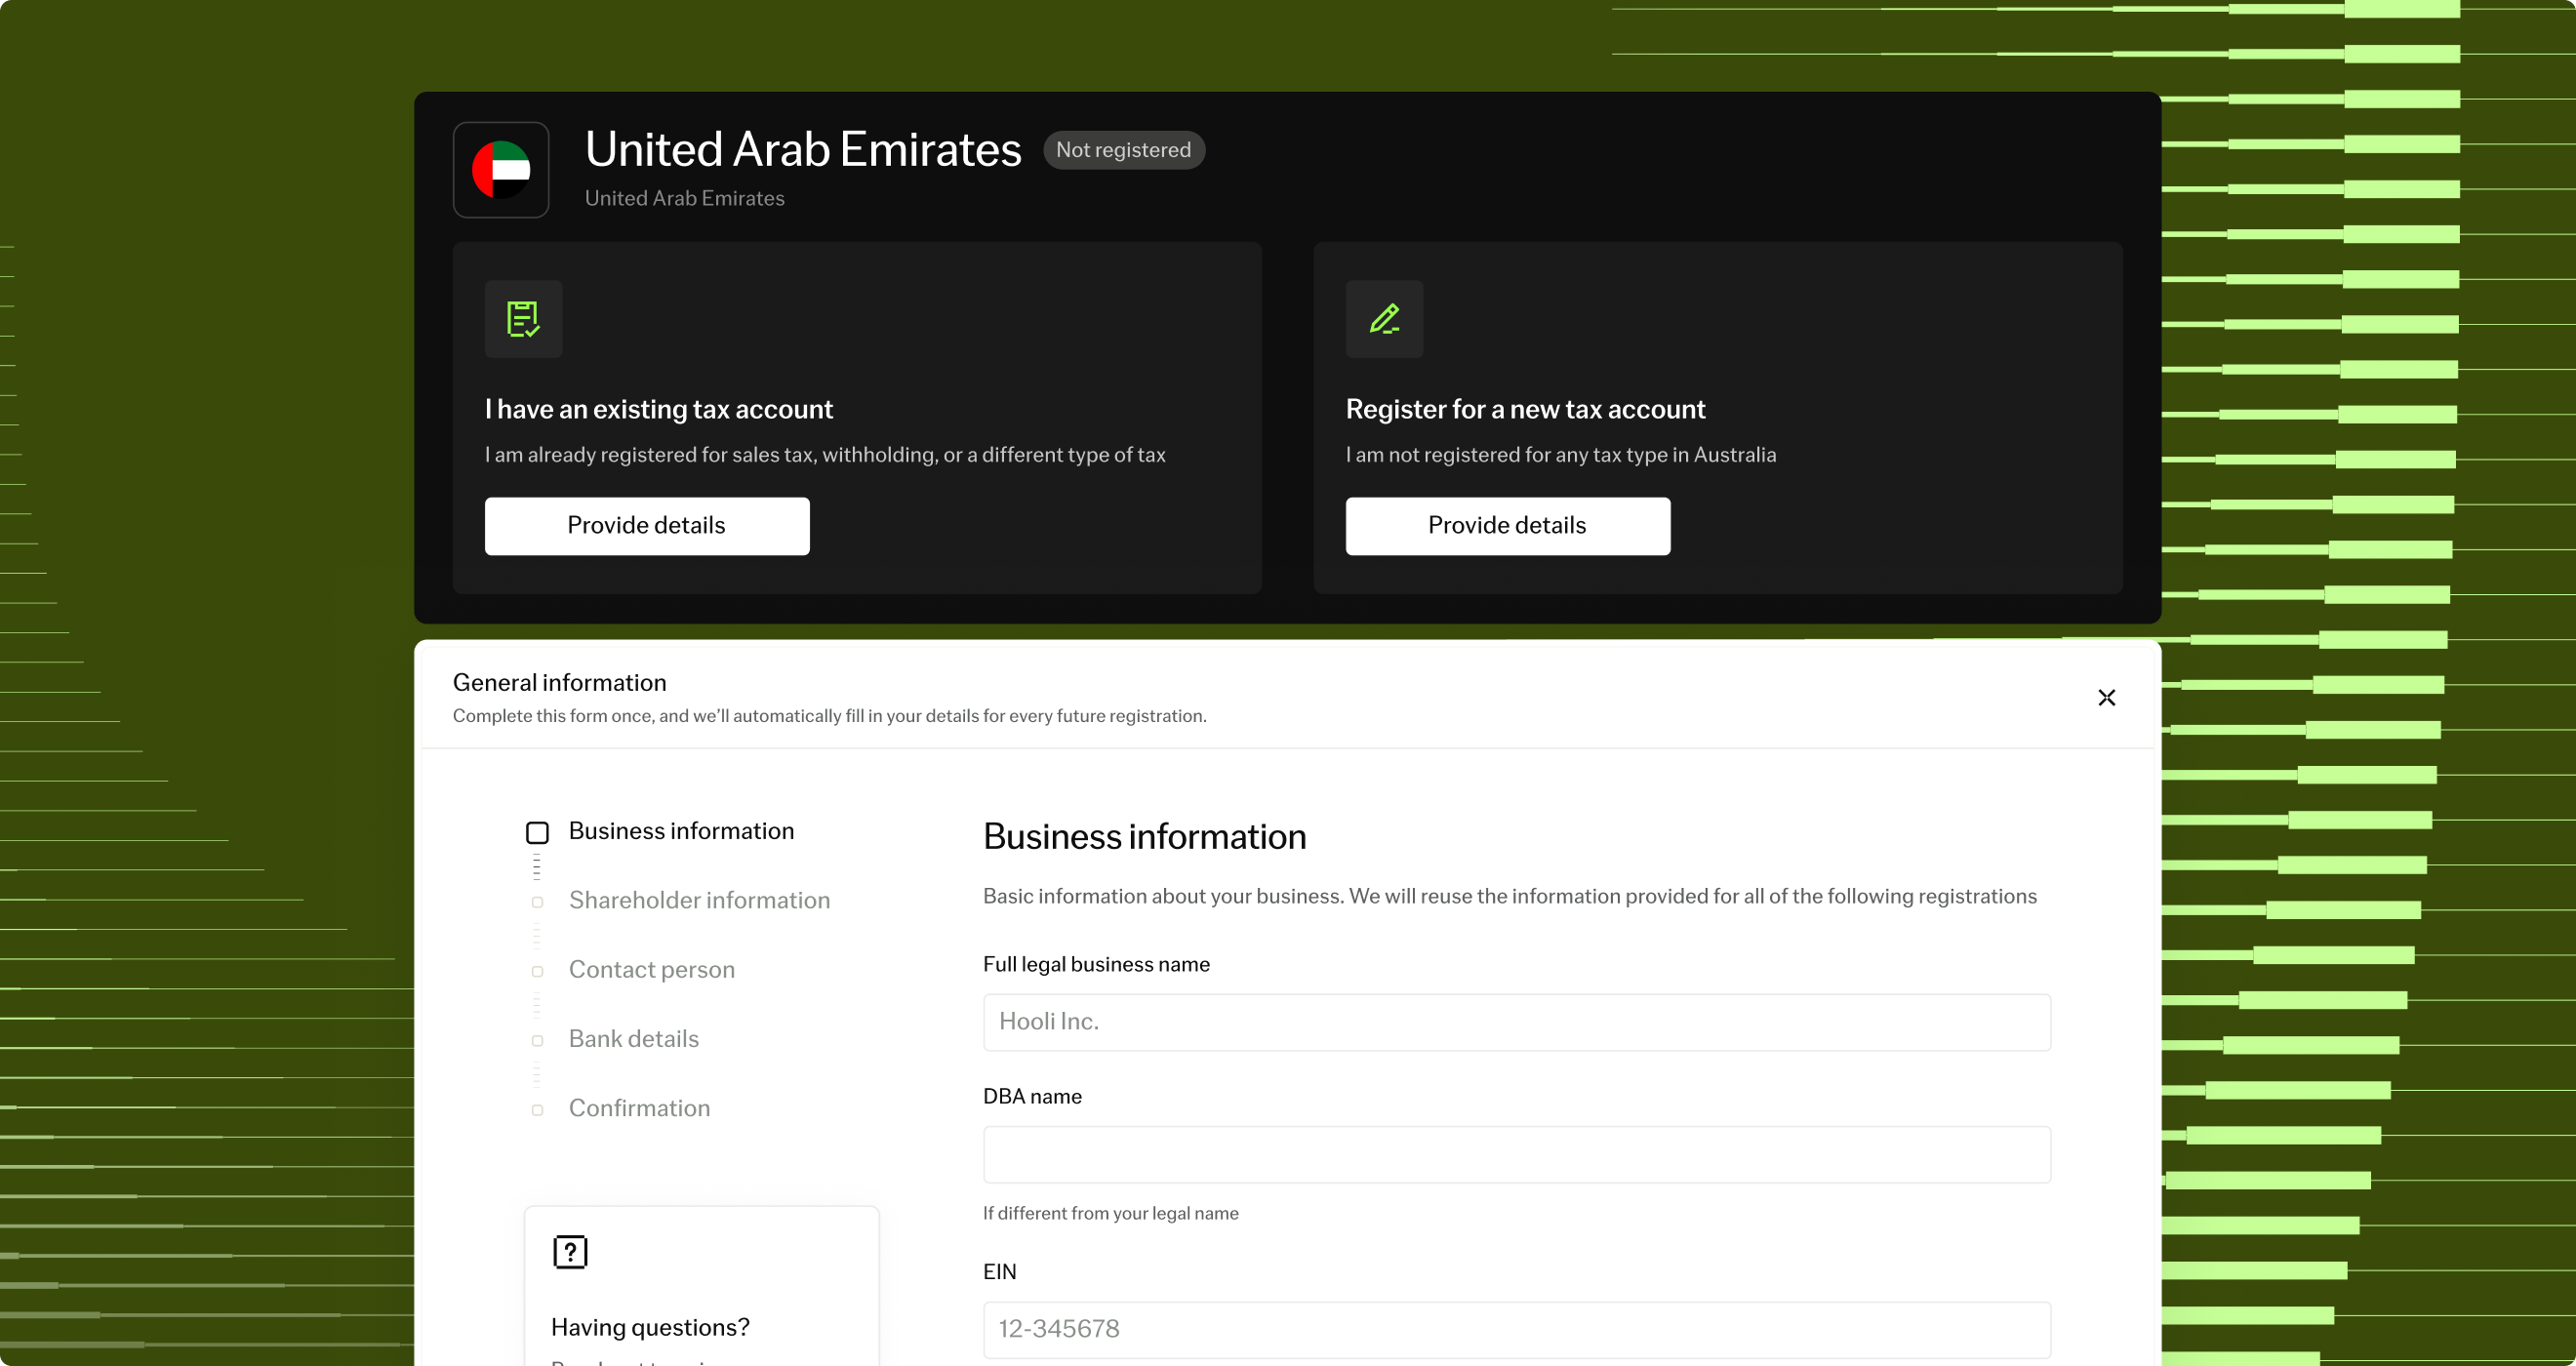
Task: Click the Business information form heading
Action: pyautogui.click(x=1144, y=837)
